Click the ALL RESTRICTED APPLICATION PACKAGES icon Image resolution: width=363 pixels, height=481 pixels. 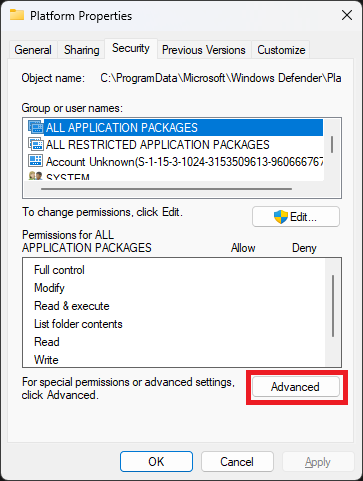(36, 144)
